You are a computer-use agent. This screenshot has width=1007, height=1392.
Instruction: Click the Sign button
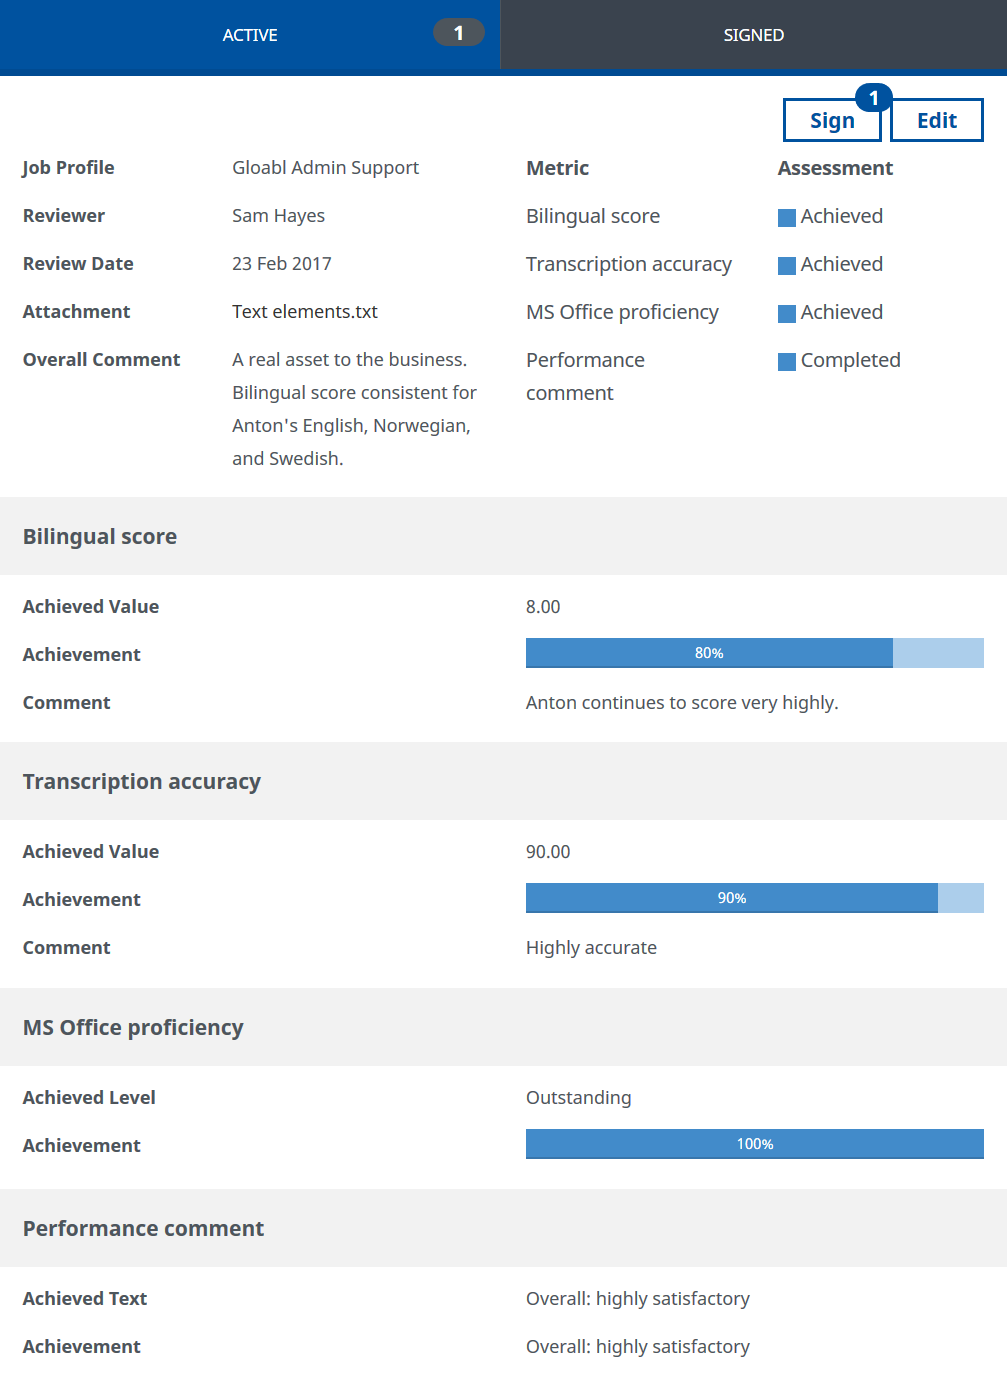(831, 121)
